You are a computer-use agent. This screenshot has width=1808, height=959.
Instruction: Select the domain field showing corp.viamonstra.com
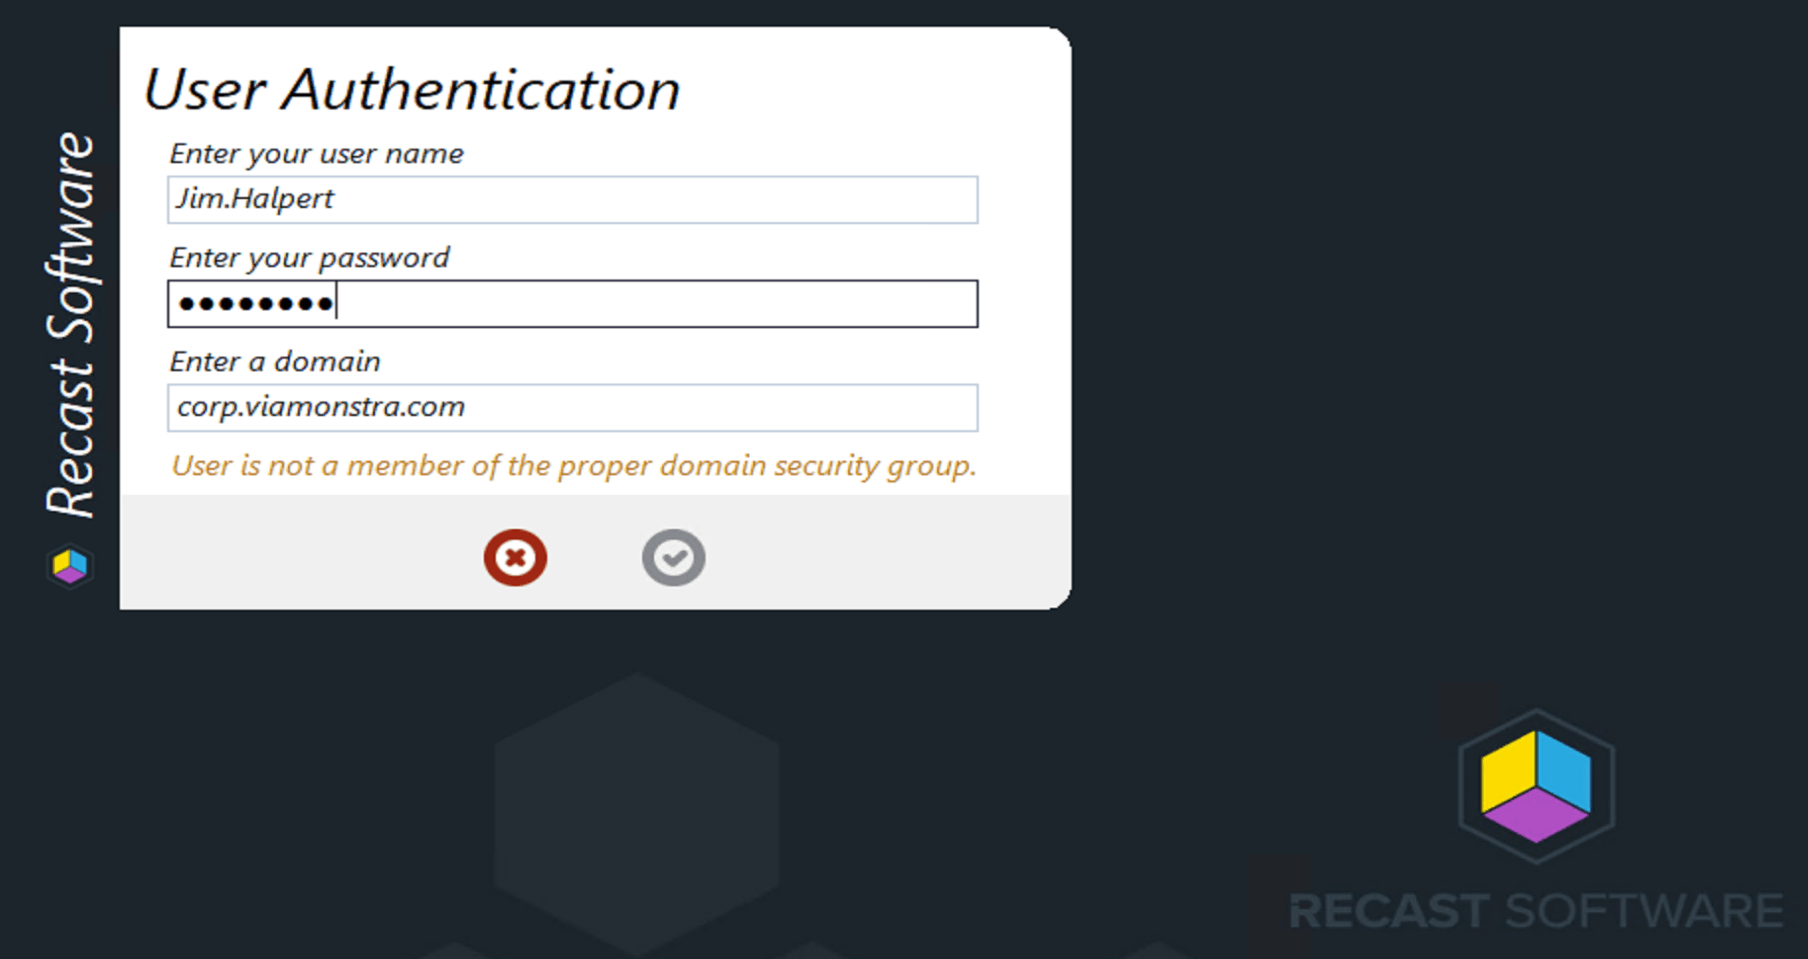point(572,408)
